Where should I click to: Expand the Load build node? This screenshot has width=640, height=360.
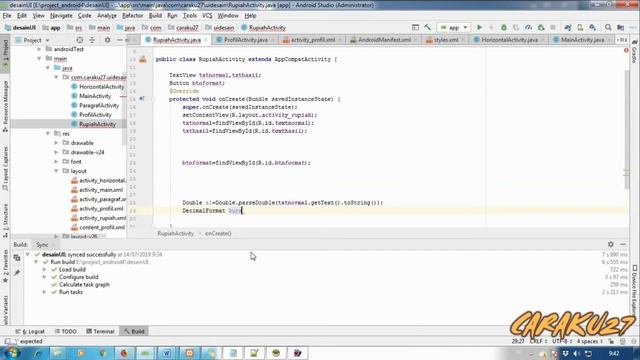(44, 269)
